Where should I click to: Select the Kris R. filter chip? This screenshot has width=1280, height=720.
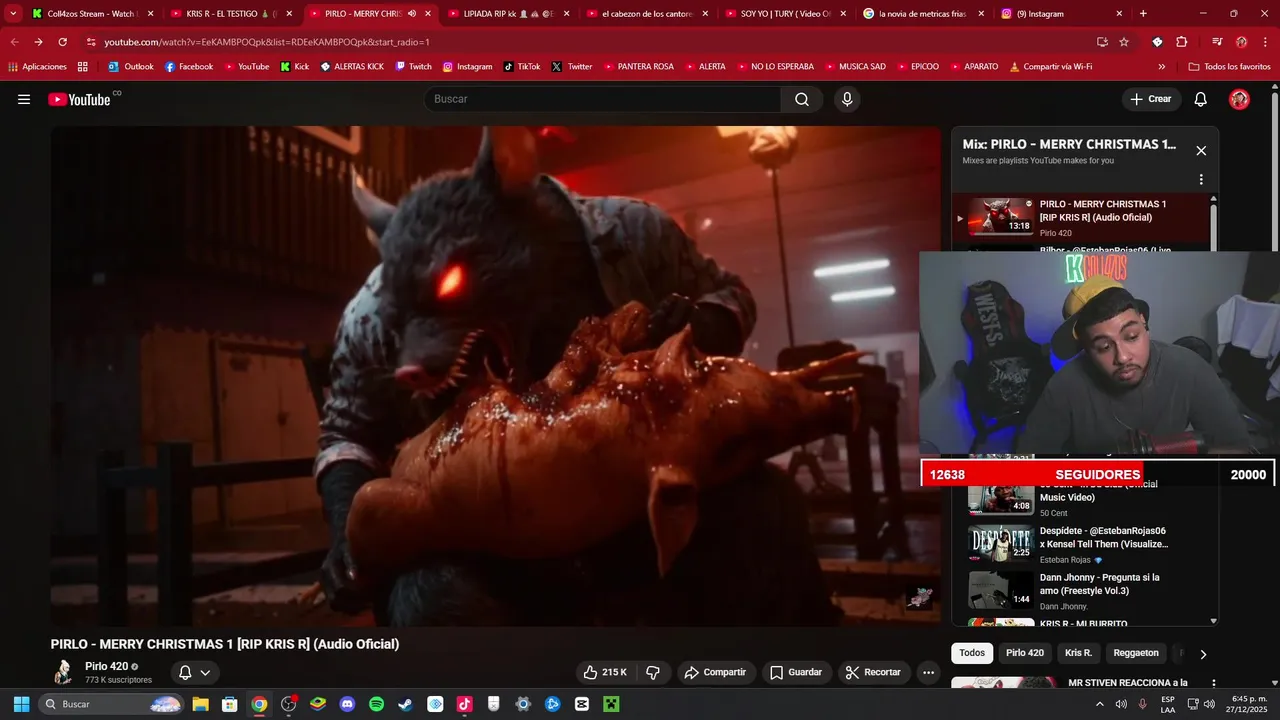click(x=1079, y=653)
